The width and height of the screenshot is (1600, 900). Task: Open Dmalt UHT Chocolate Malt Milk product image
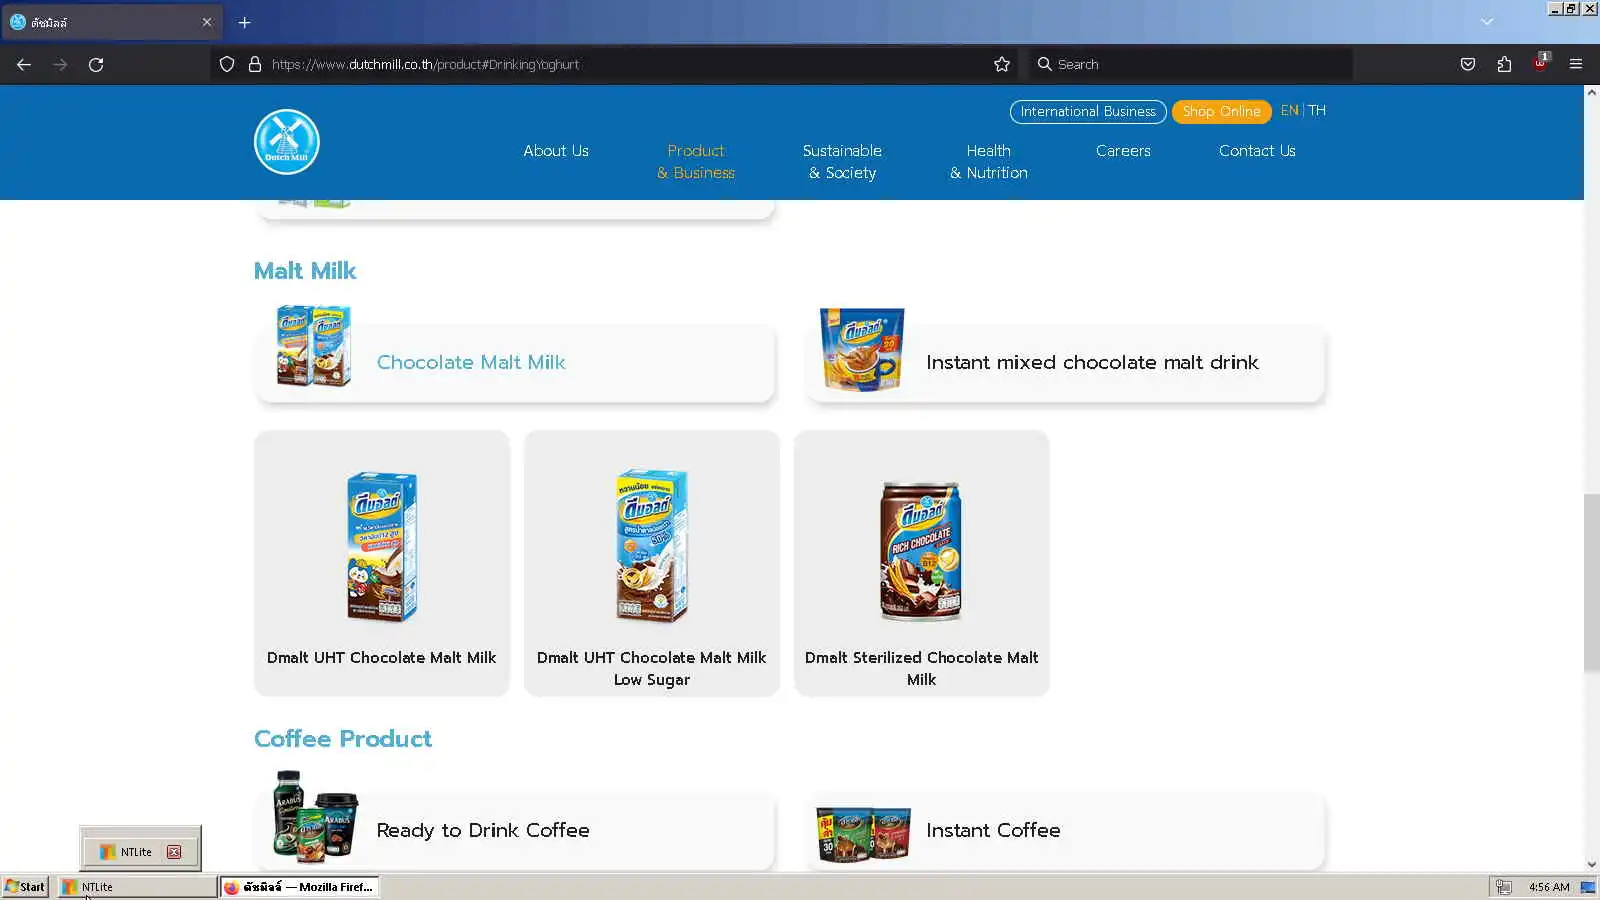(382, 546)
